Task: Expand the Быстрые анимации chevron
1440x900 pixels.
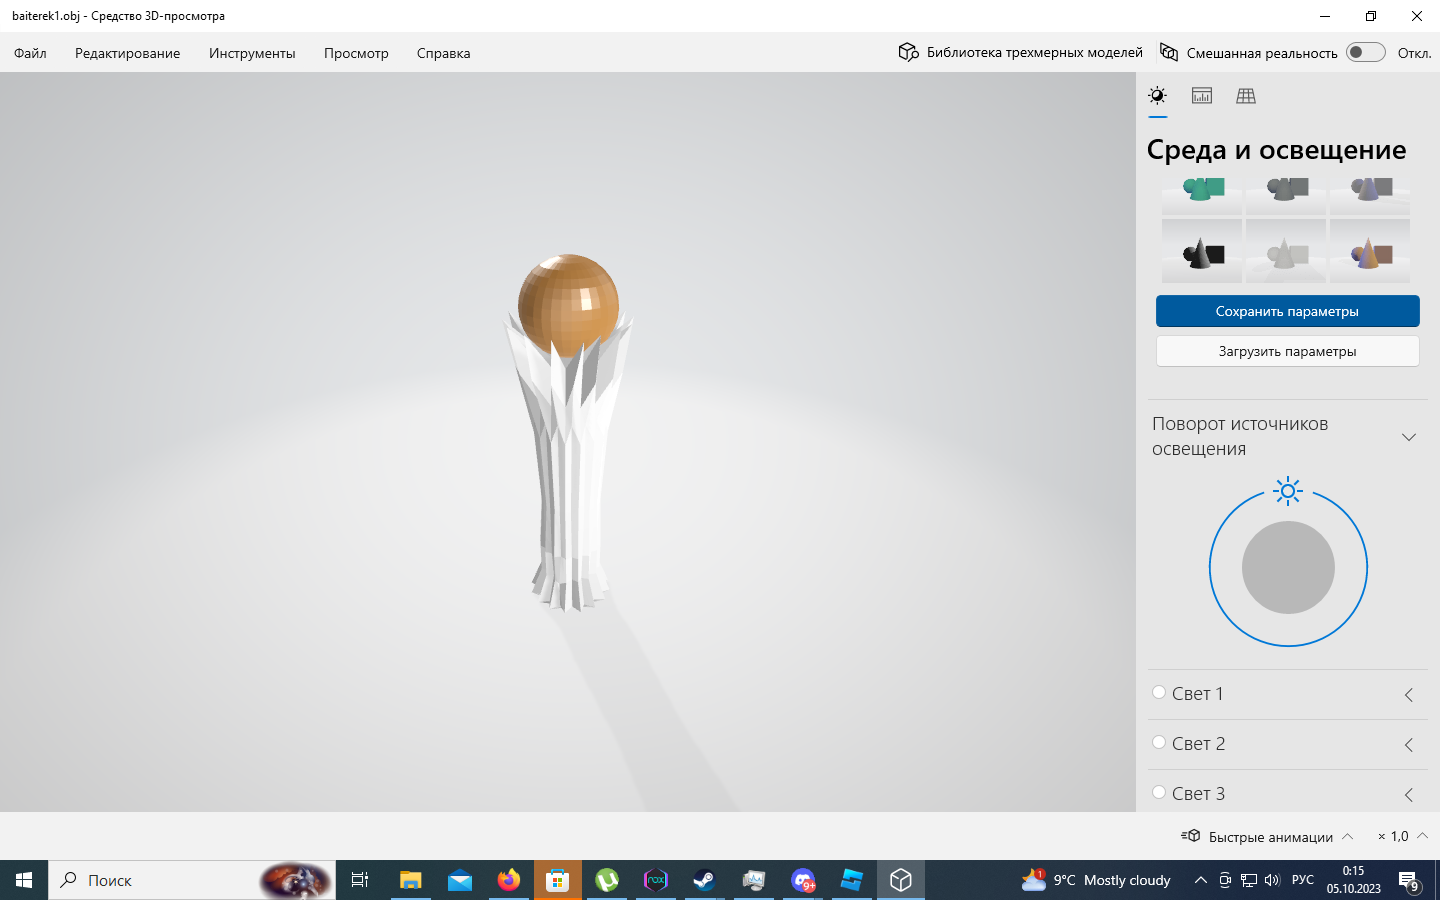Action: [x=1347, y=836]
